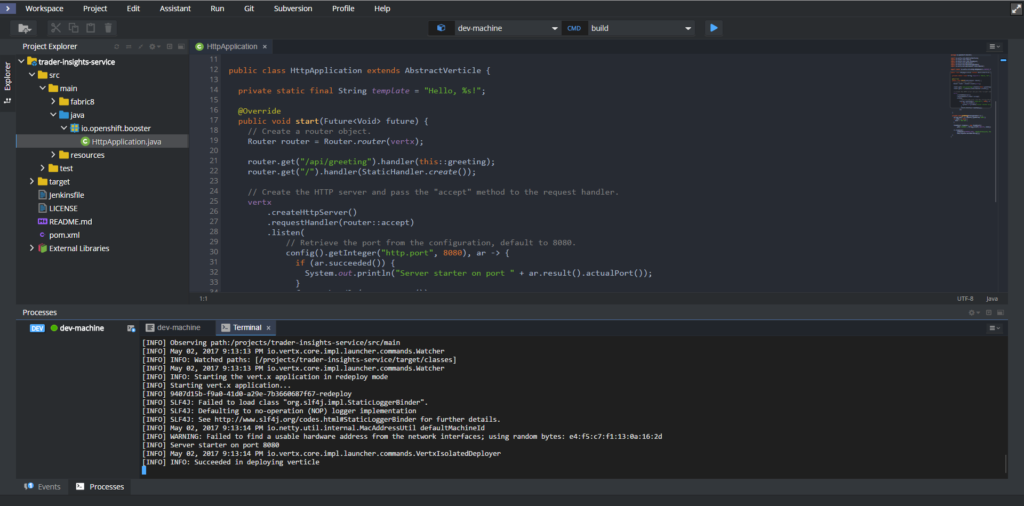Screen dimensions: 1024x506
Task: Click the Cut scissors icon in toolbar
Action: (x=56, y=28)
